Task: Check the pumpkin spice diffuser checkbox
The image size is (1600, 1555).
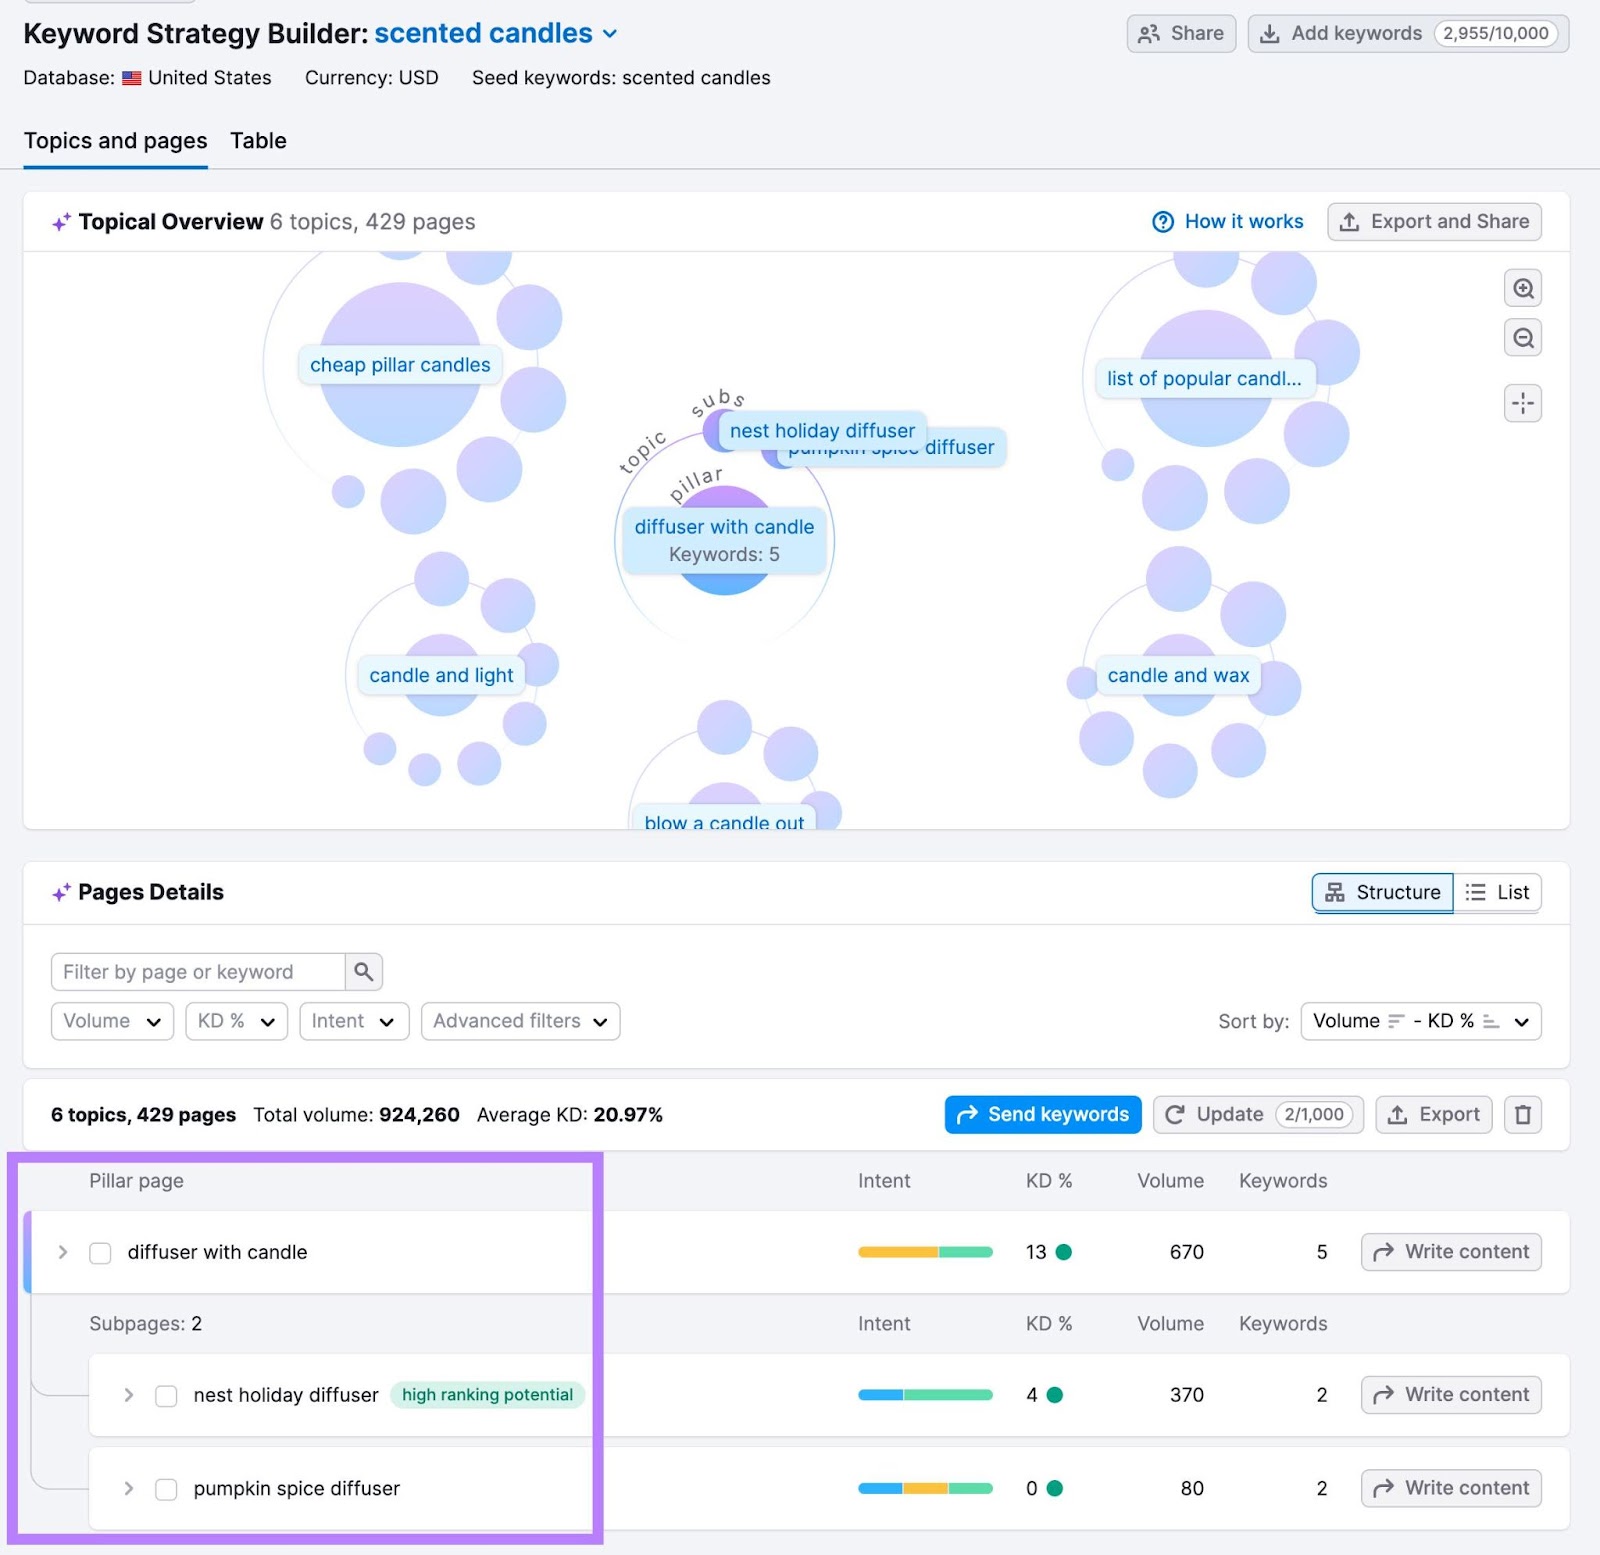Action: click(166, 1488)
